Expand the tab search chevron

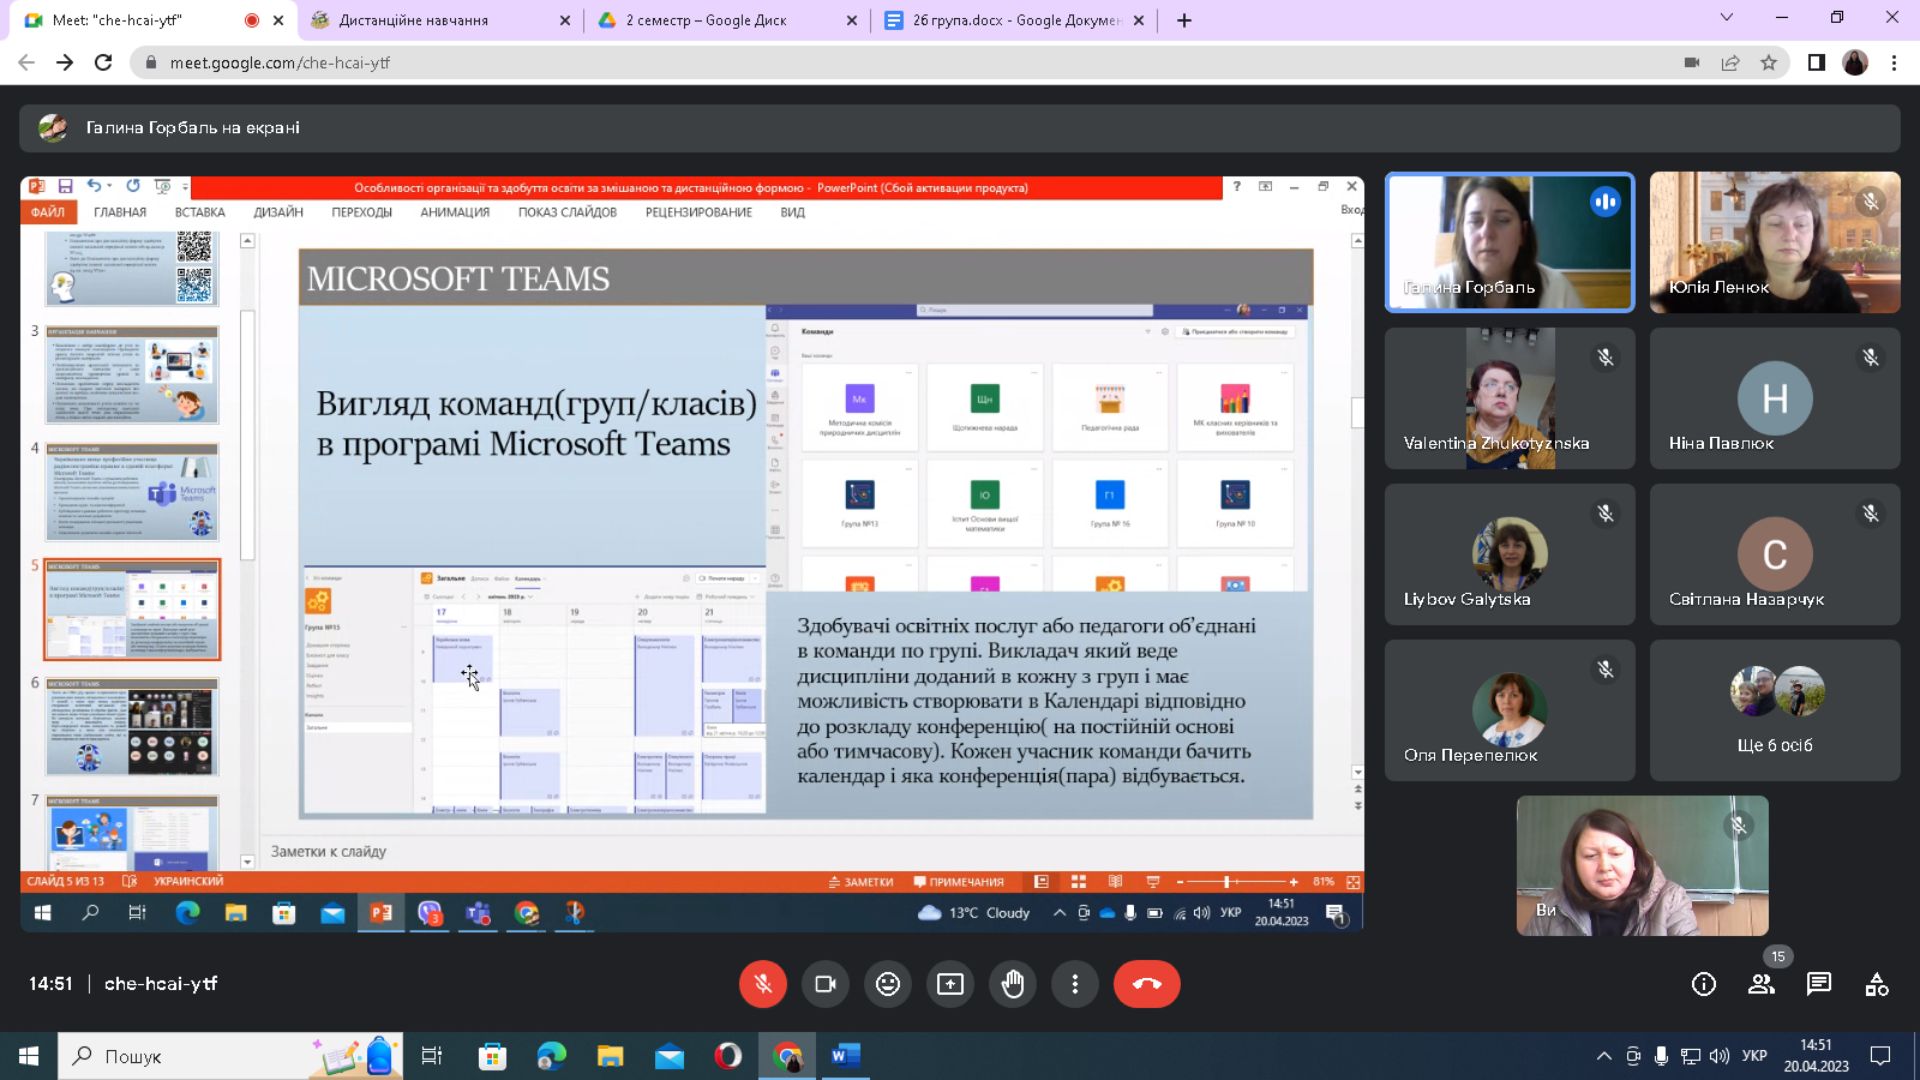pyautogui.click(x=1726, y=17)
